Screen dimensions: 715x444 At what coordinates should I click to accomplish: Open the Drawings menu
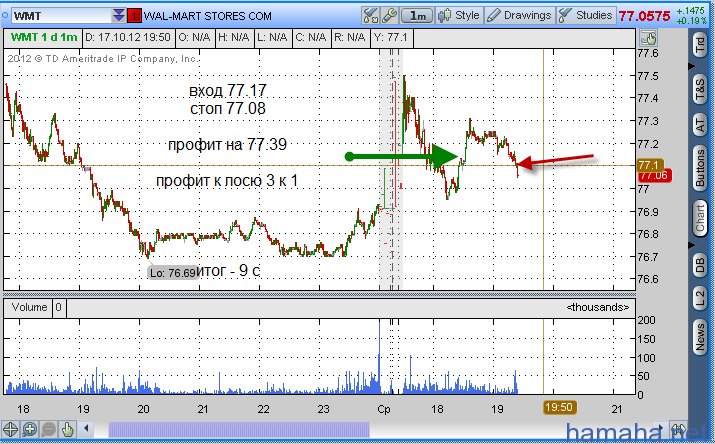(x=519, y=16)
